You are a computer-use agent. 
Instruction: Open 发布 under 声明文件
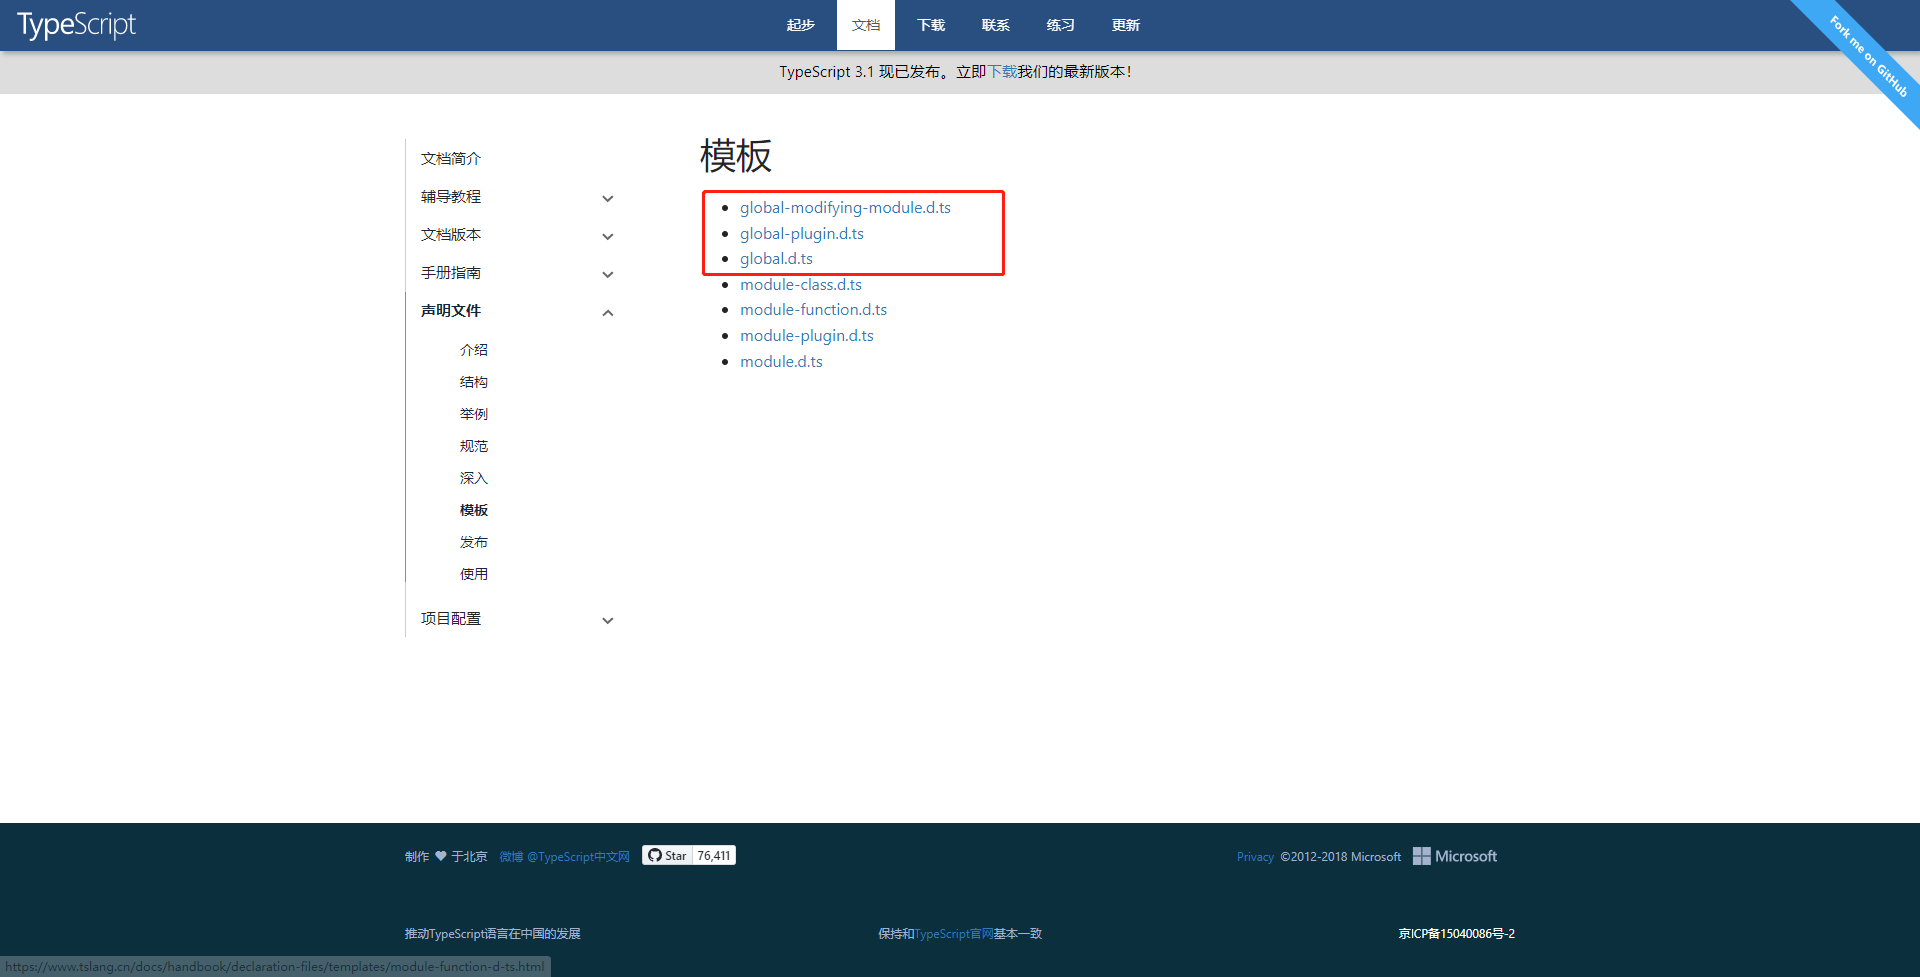pos(474,542)
